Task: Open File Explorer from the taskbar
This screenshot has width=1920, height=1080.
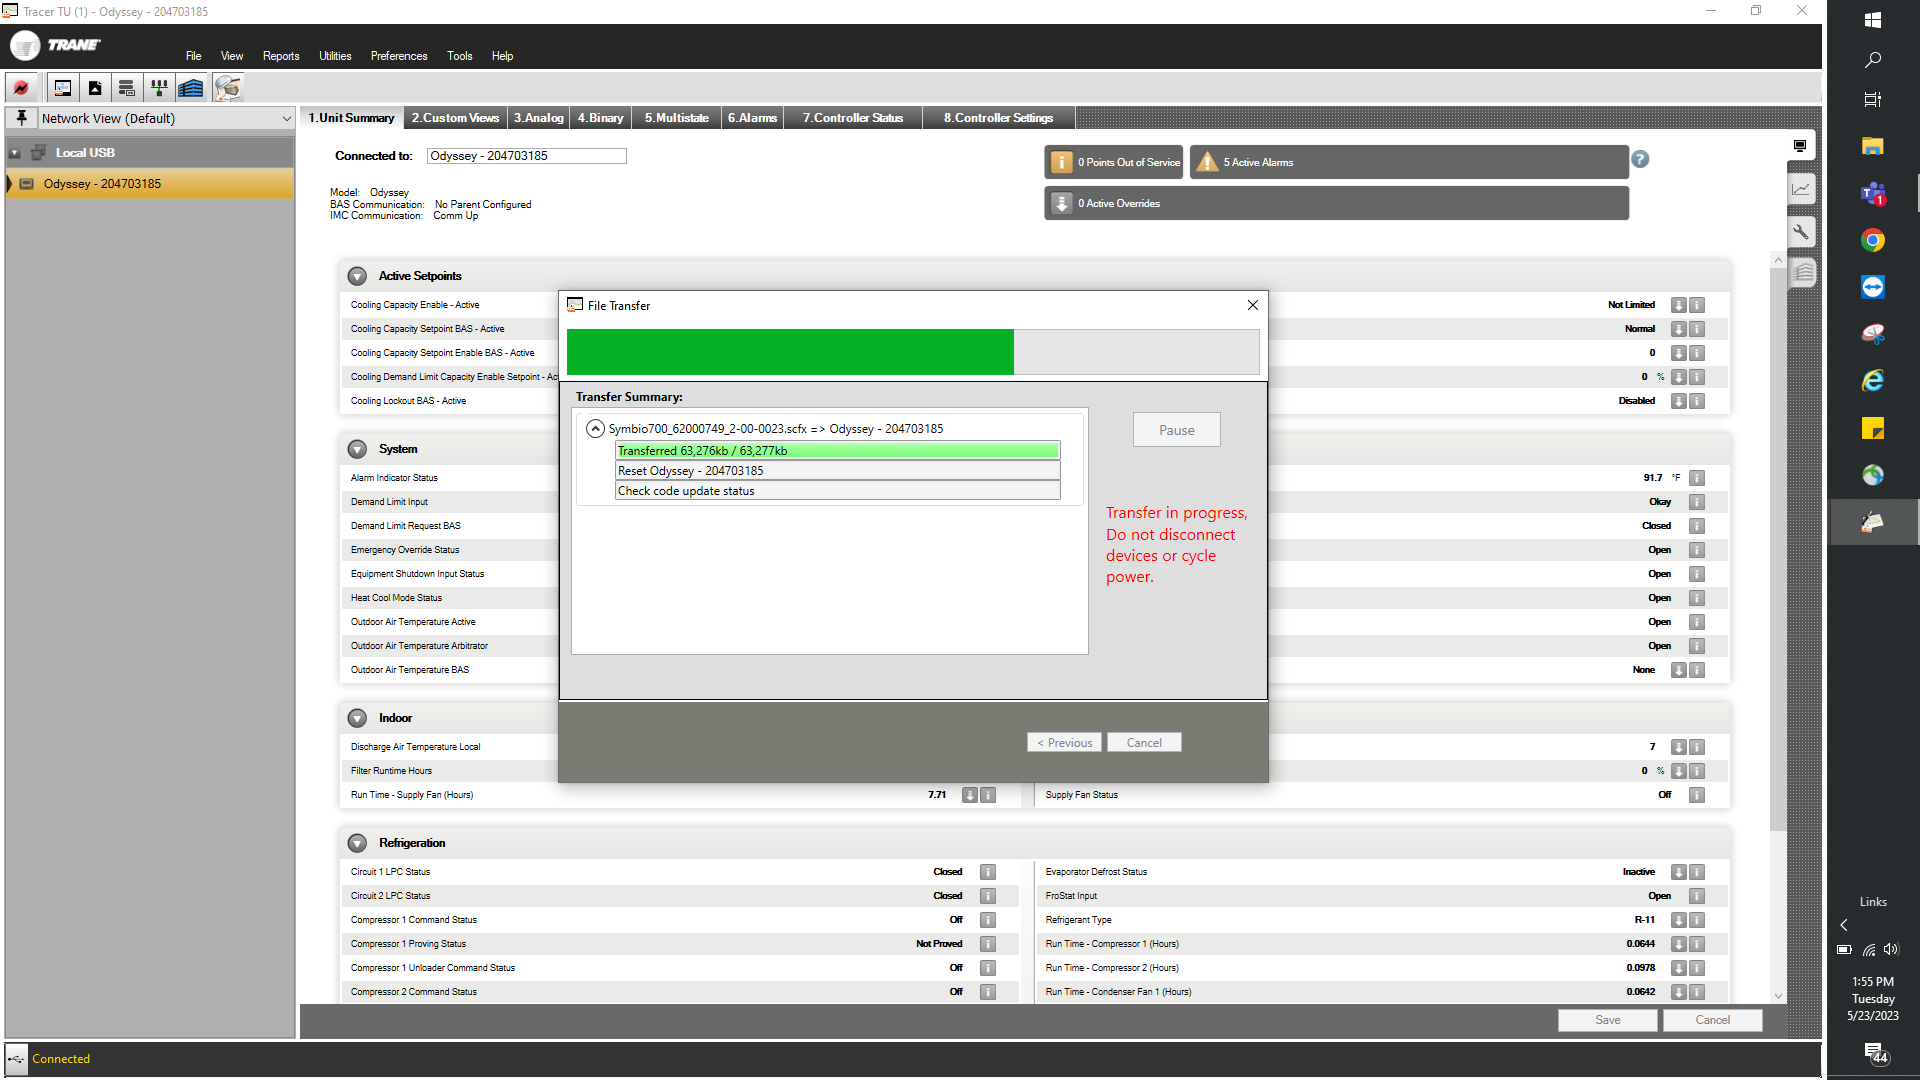Action: [1873, 147]
